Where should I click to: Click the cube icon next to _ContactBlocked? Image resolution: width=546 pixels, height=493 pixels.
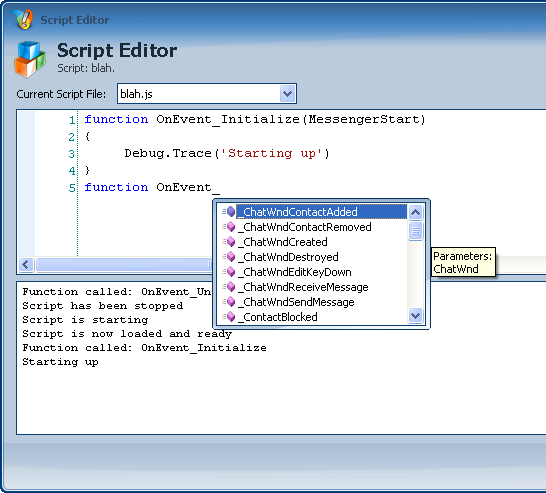click(229, 316)
